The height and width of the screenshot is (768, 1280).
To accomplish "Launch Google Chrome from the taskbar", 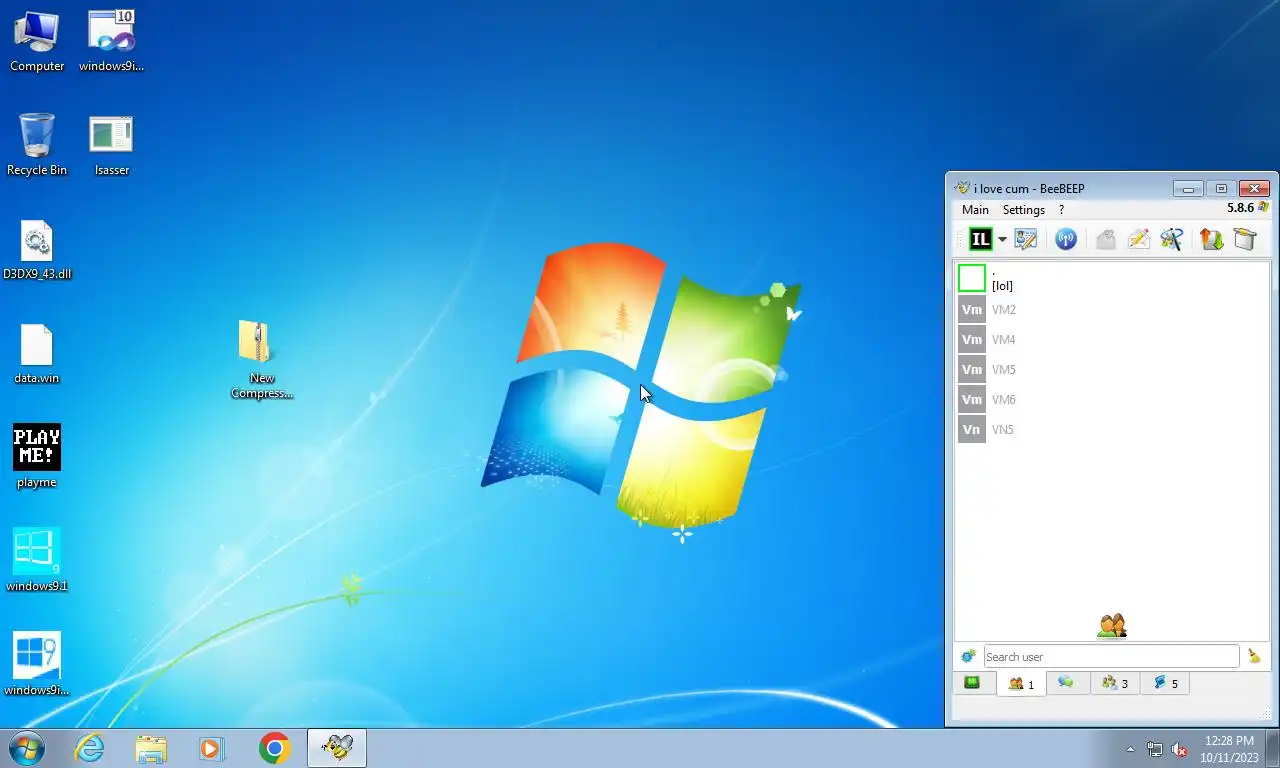I will (x=274, y=748).
